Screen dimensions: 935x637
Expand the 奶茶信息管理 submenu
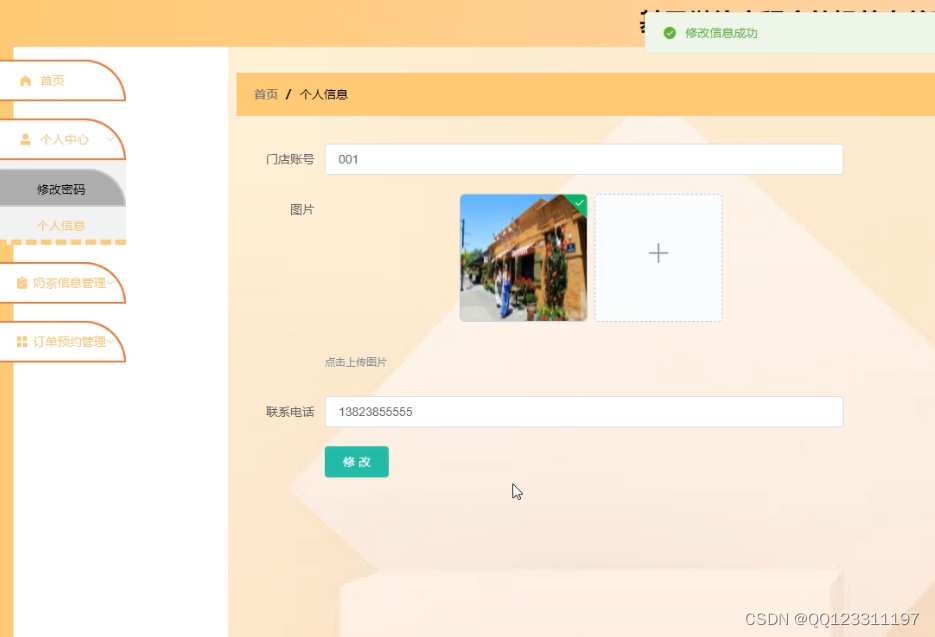pos(112,282)
